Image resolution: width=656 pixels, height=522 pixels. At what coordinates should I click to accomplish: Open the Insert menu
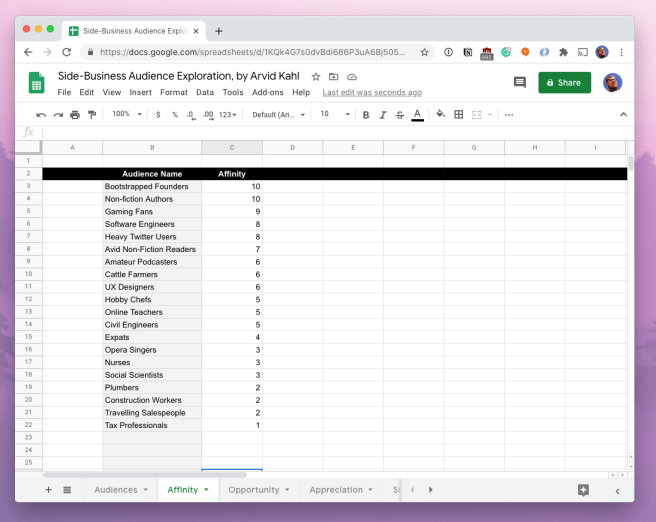[140, 92]
